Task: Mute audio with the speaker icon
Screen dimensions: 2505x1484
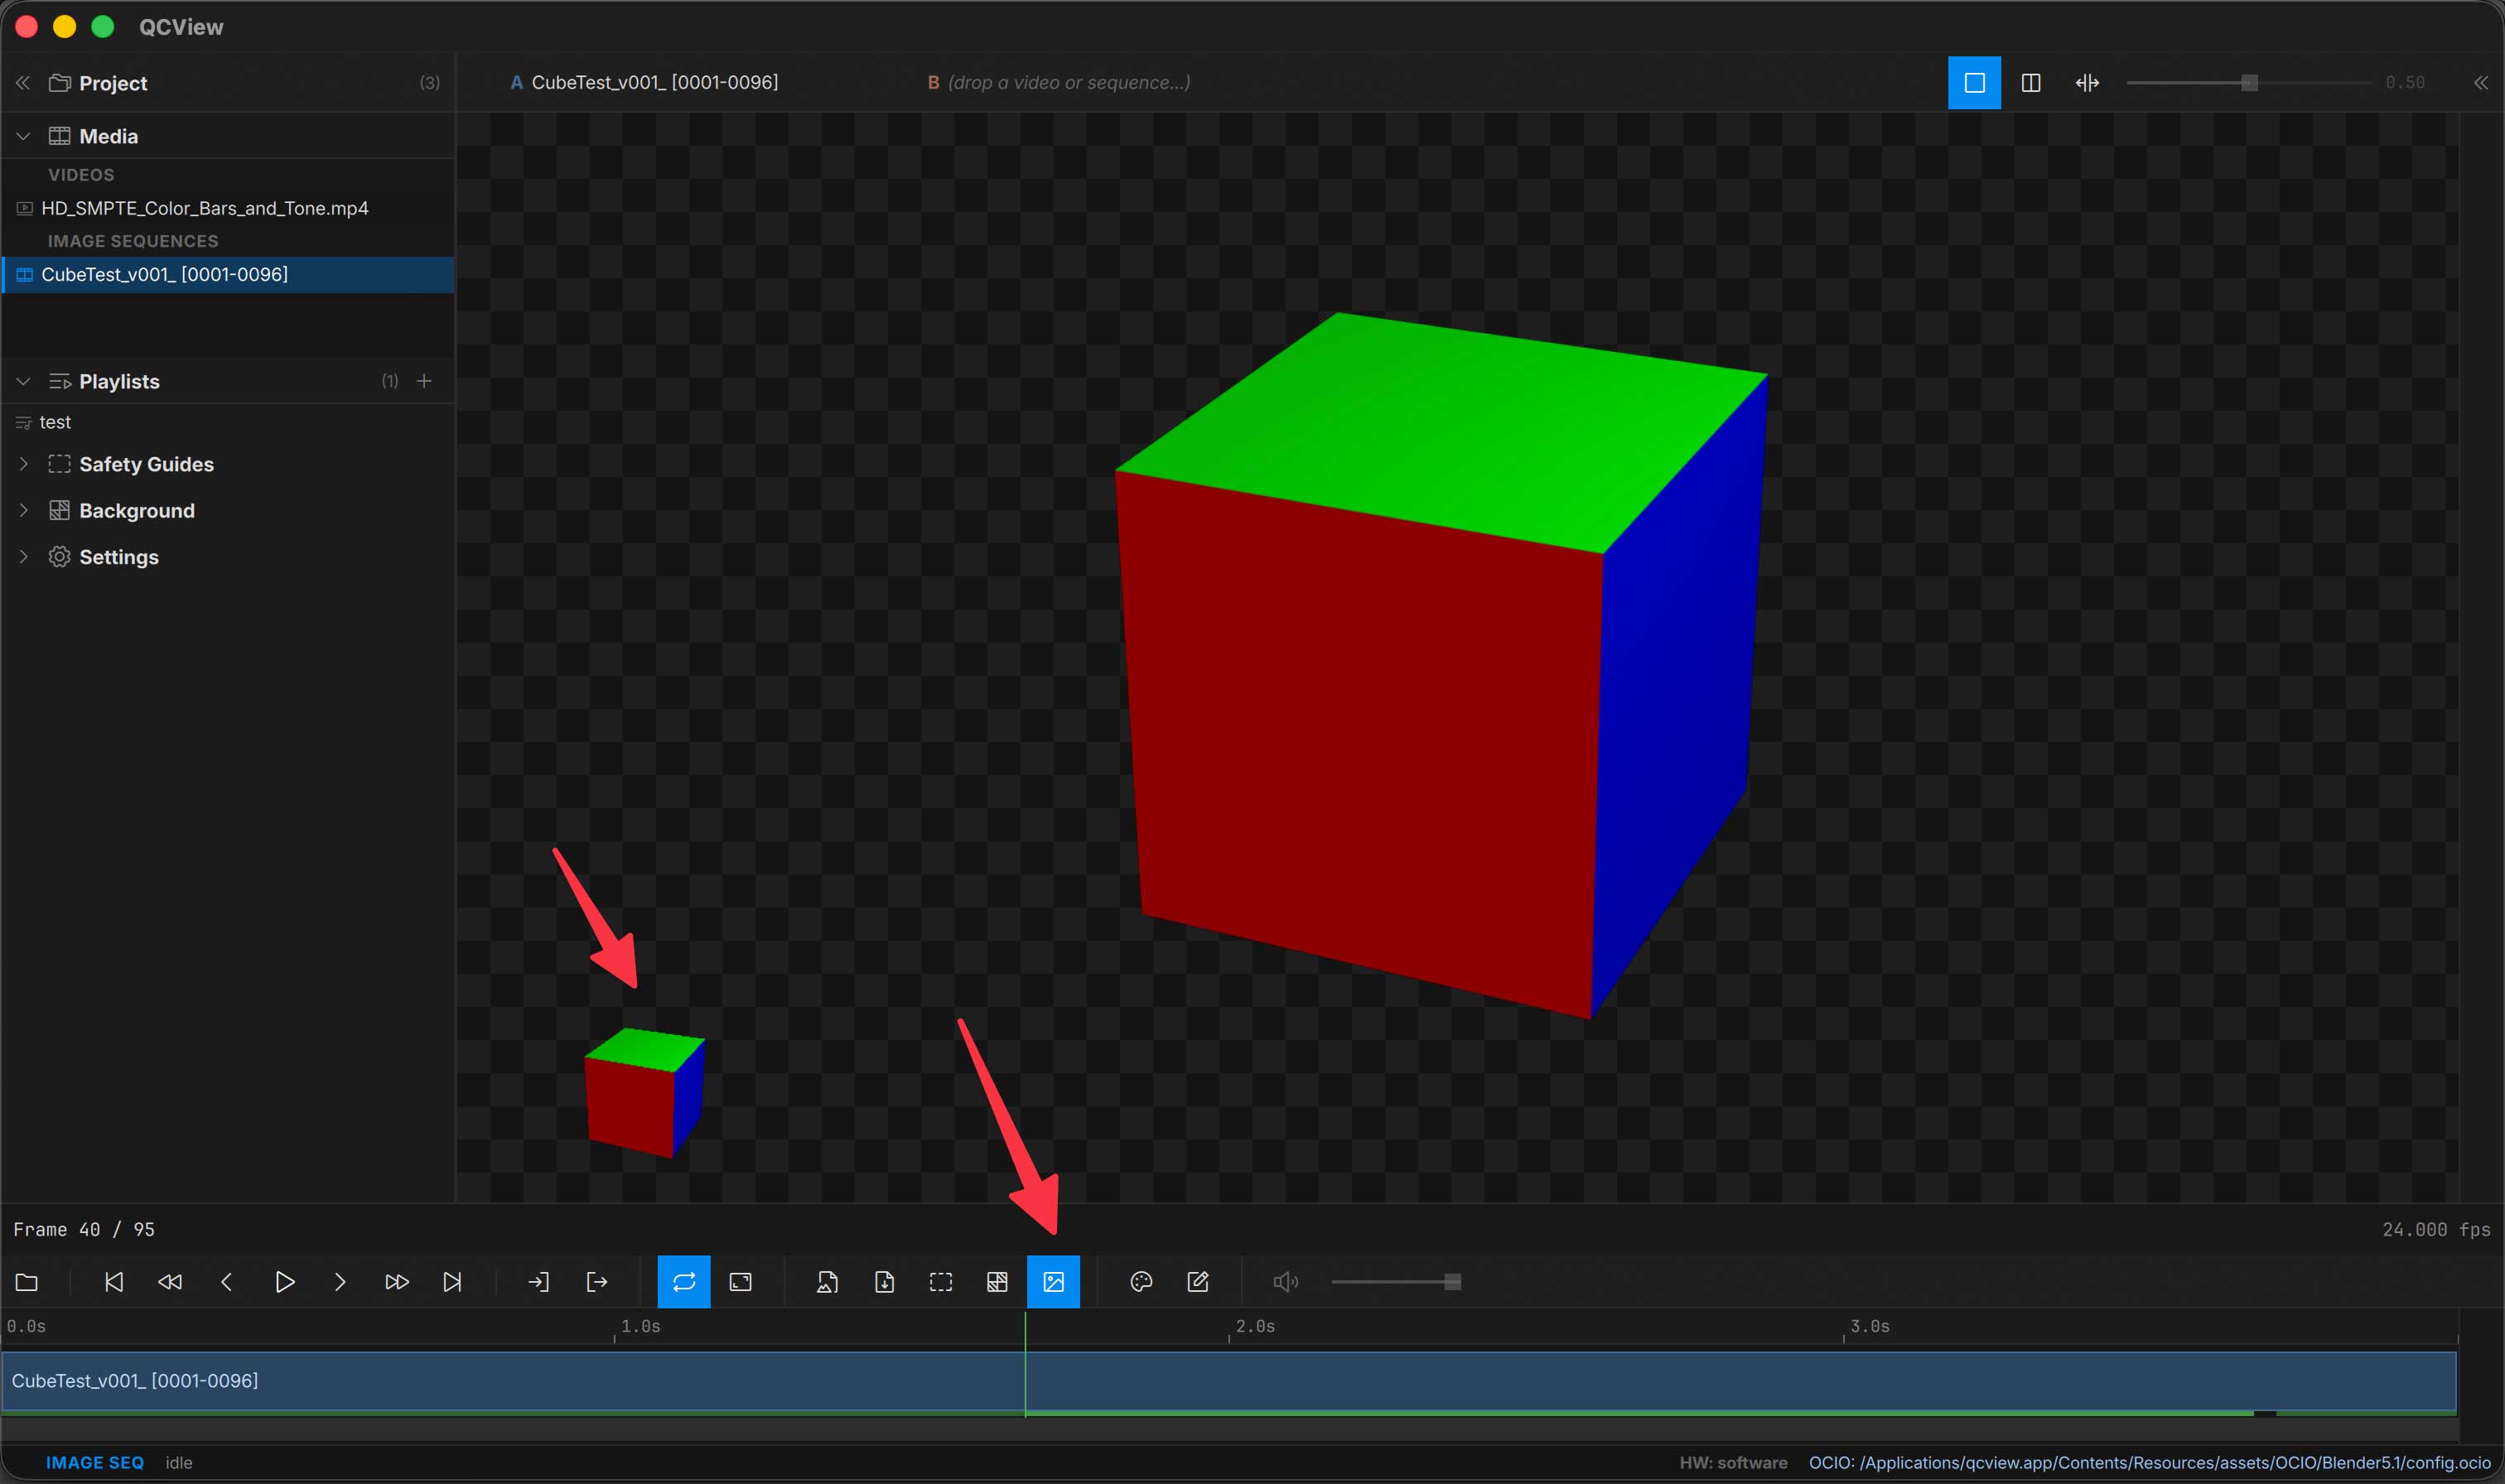Action: [1286, 1282]
